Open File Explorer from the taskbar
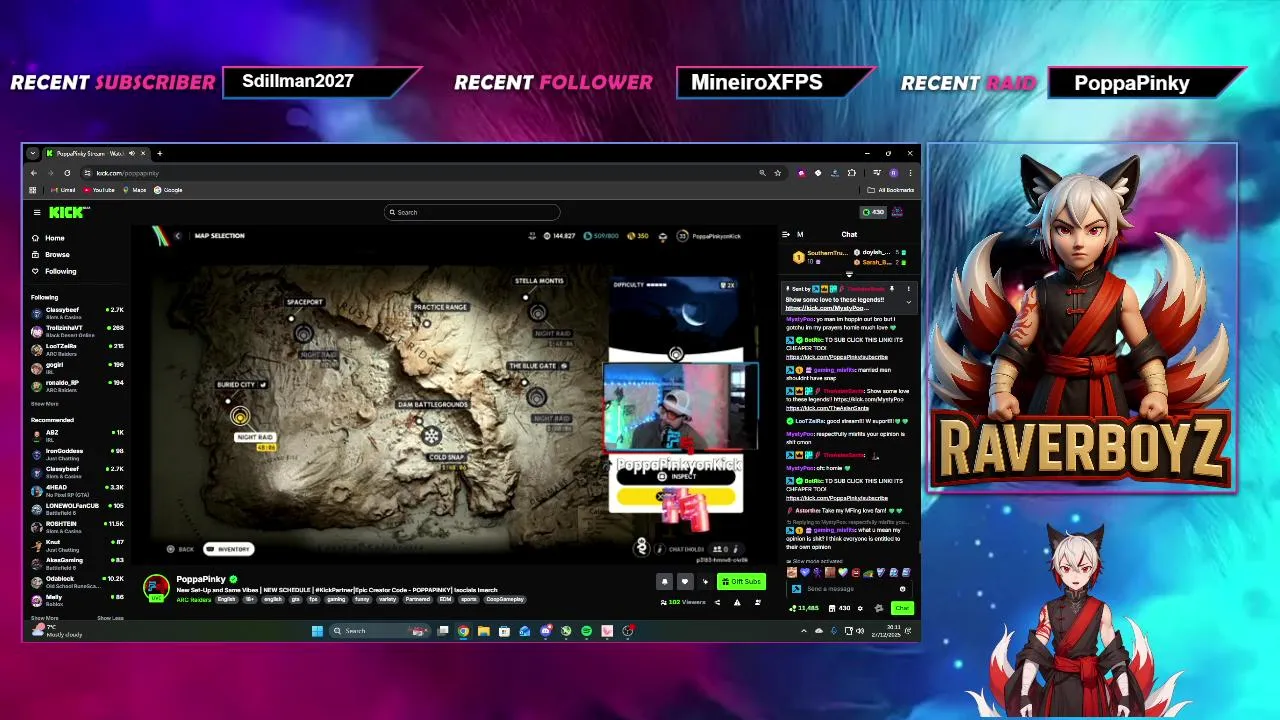The height and width of the screenshot is (720, 1280). (484, 631)
